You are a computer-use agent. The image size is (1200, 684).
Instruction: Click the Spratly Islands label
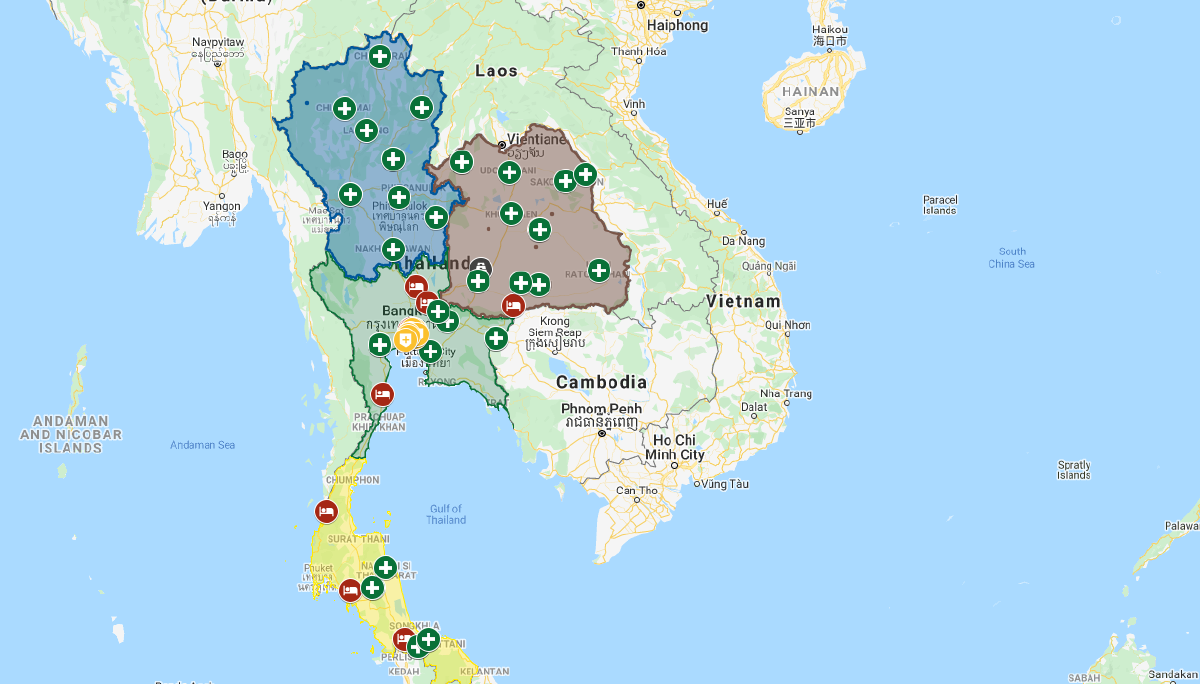coord(1074,470)
